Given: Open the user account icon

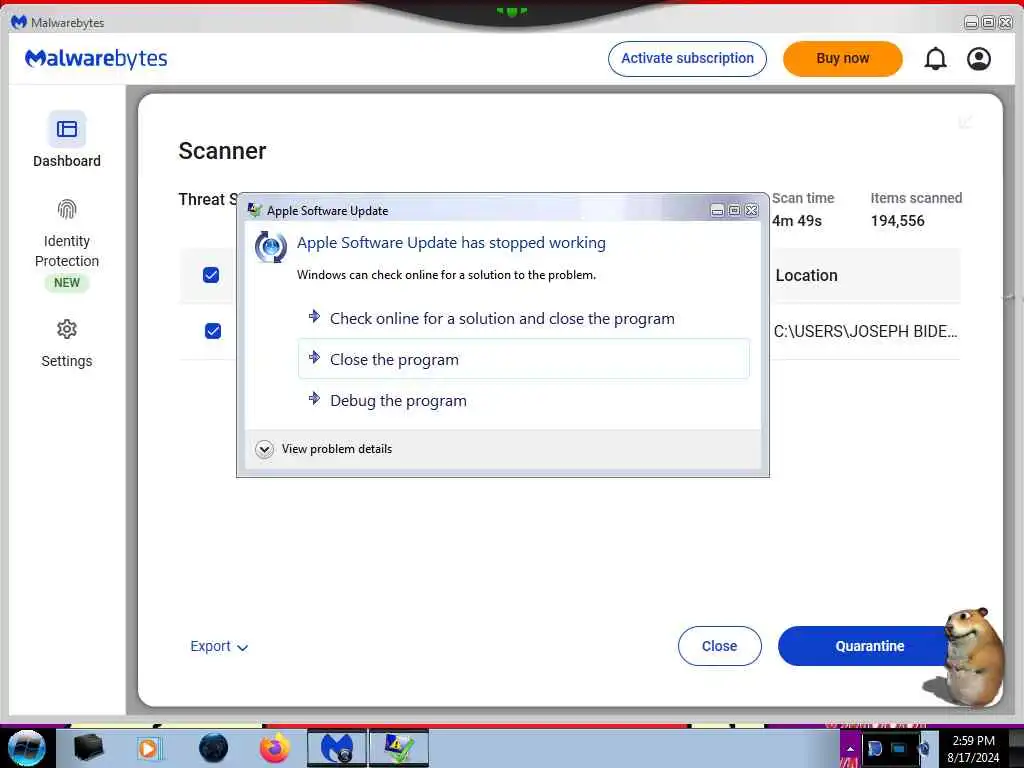Looking at the screenshot, I should point(978,59).
